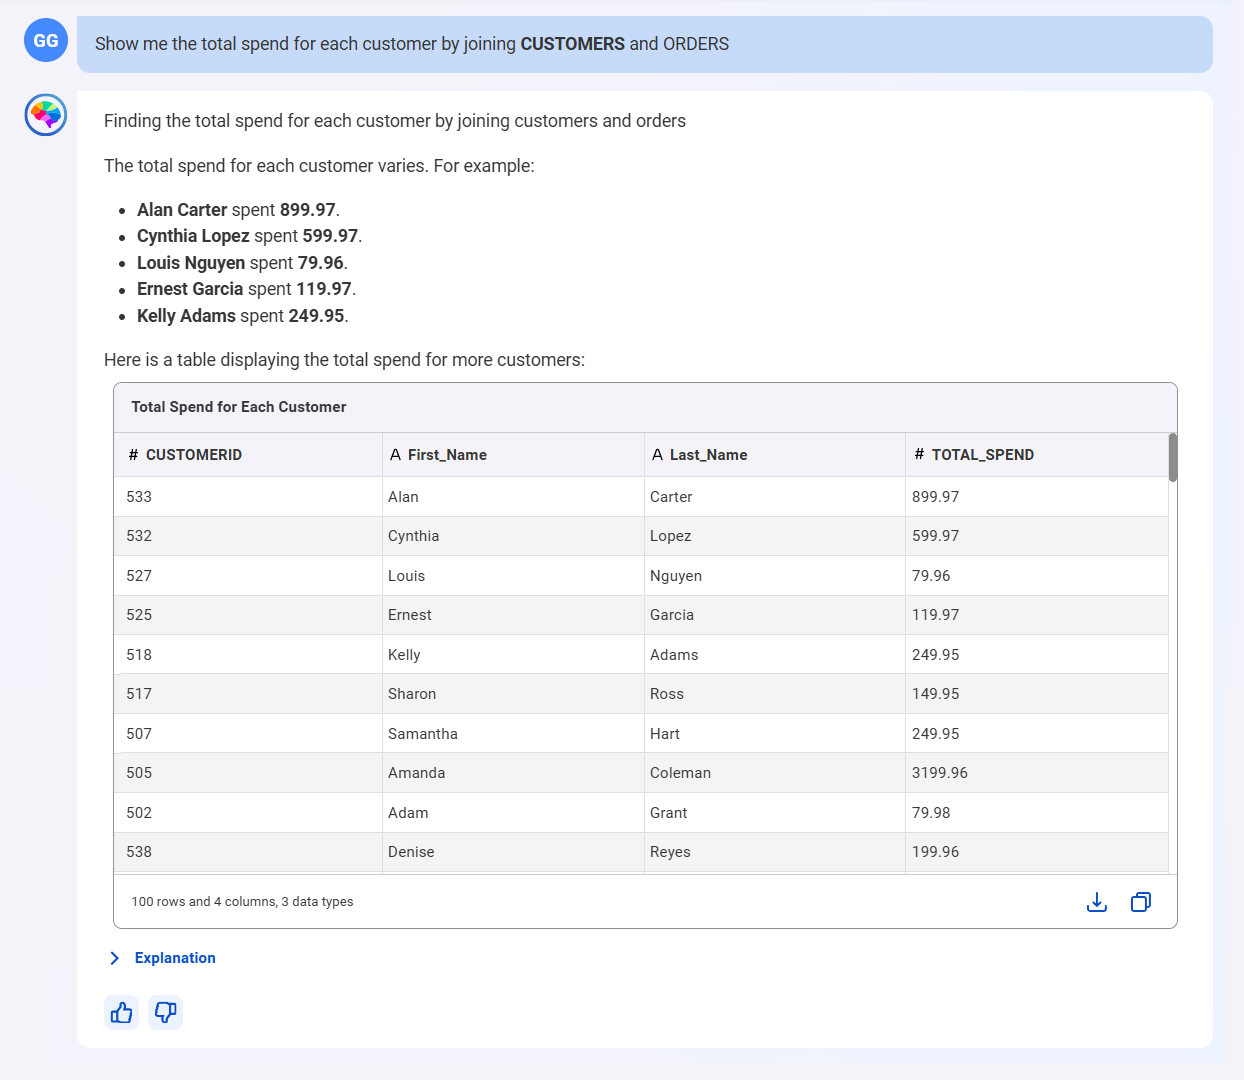Viewport: 1244px width, 1080px height.
Task: Click the assistant brain logo icon
Action: 46,115
